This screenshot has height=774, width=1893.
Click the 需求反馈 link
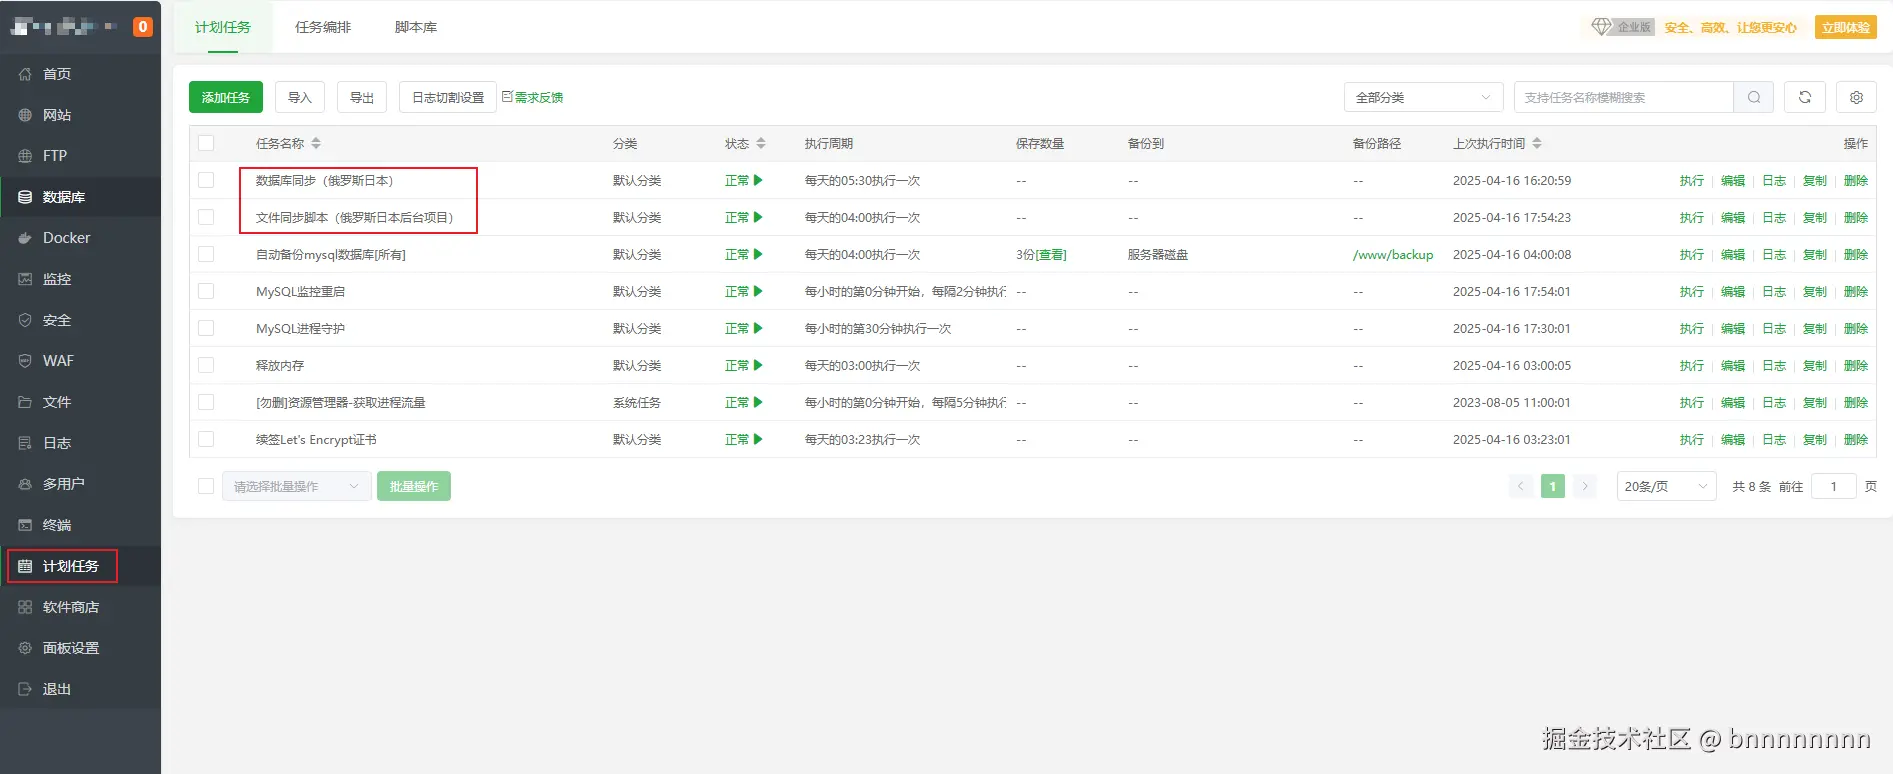coord(533,97)
